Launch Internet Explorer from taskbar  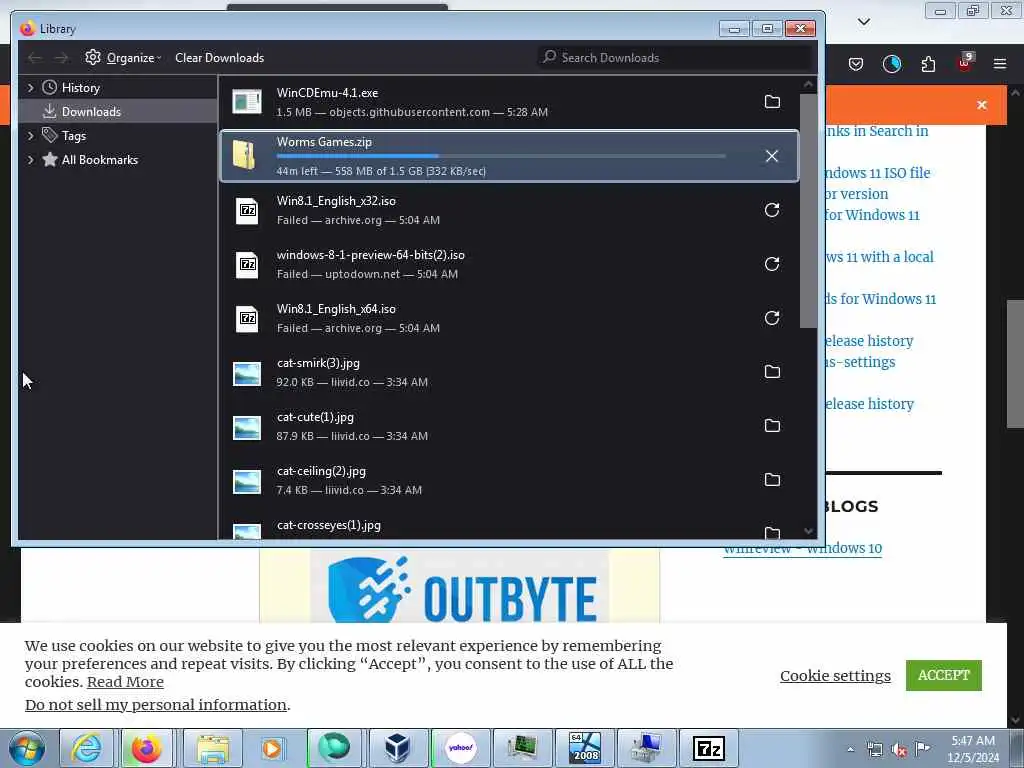87,748
